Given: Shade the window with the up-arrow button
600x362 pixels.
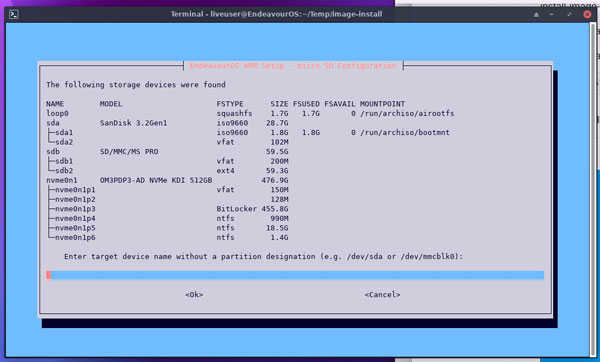Looking at the screenshot, I should [536, 15].
